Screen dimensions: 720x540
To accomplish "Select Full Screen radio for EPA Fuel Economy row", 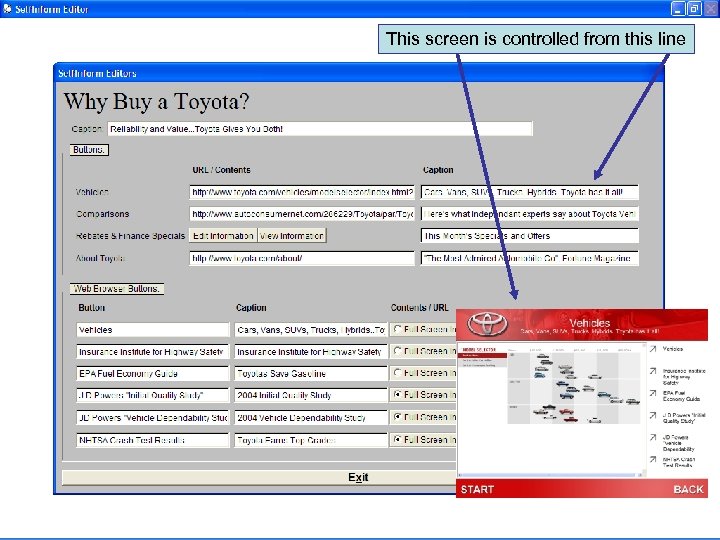I will pos(398,372).
